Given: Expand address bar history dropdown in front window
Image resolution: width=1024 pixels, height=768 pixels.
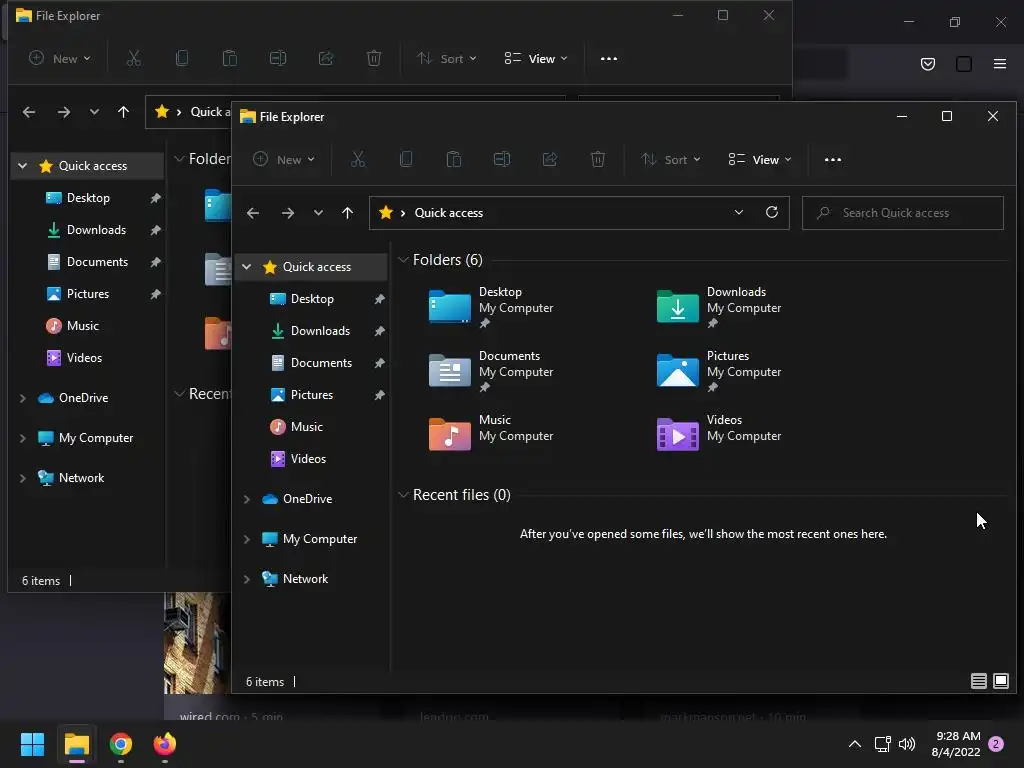Looking at the screenshot, I should point(739,212).
